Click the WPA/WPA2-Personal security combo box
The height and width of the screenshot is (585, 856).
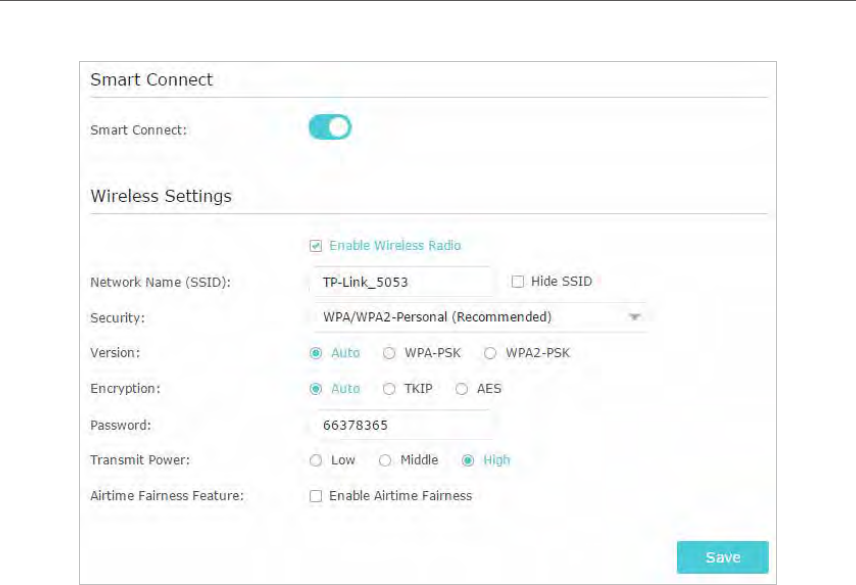coord(480,317)
